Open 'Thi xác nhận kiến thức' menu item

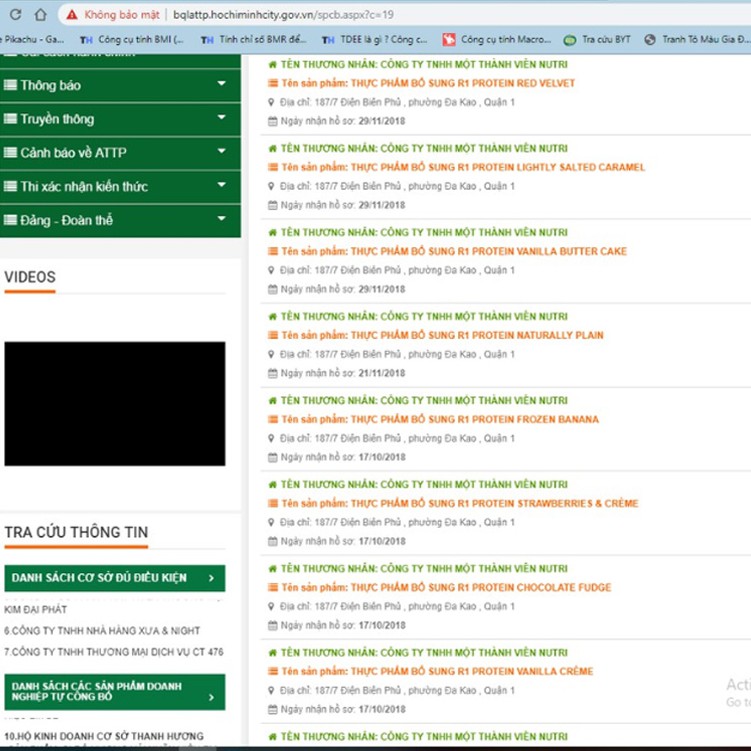pyautogui.click(x=84, y=187)
